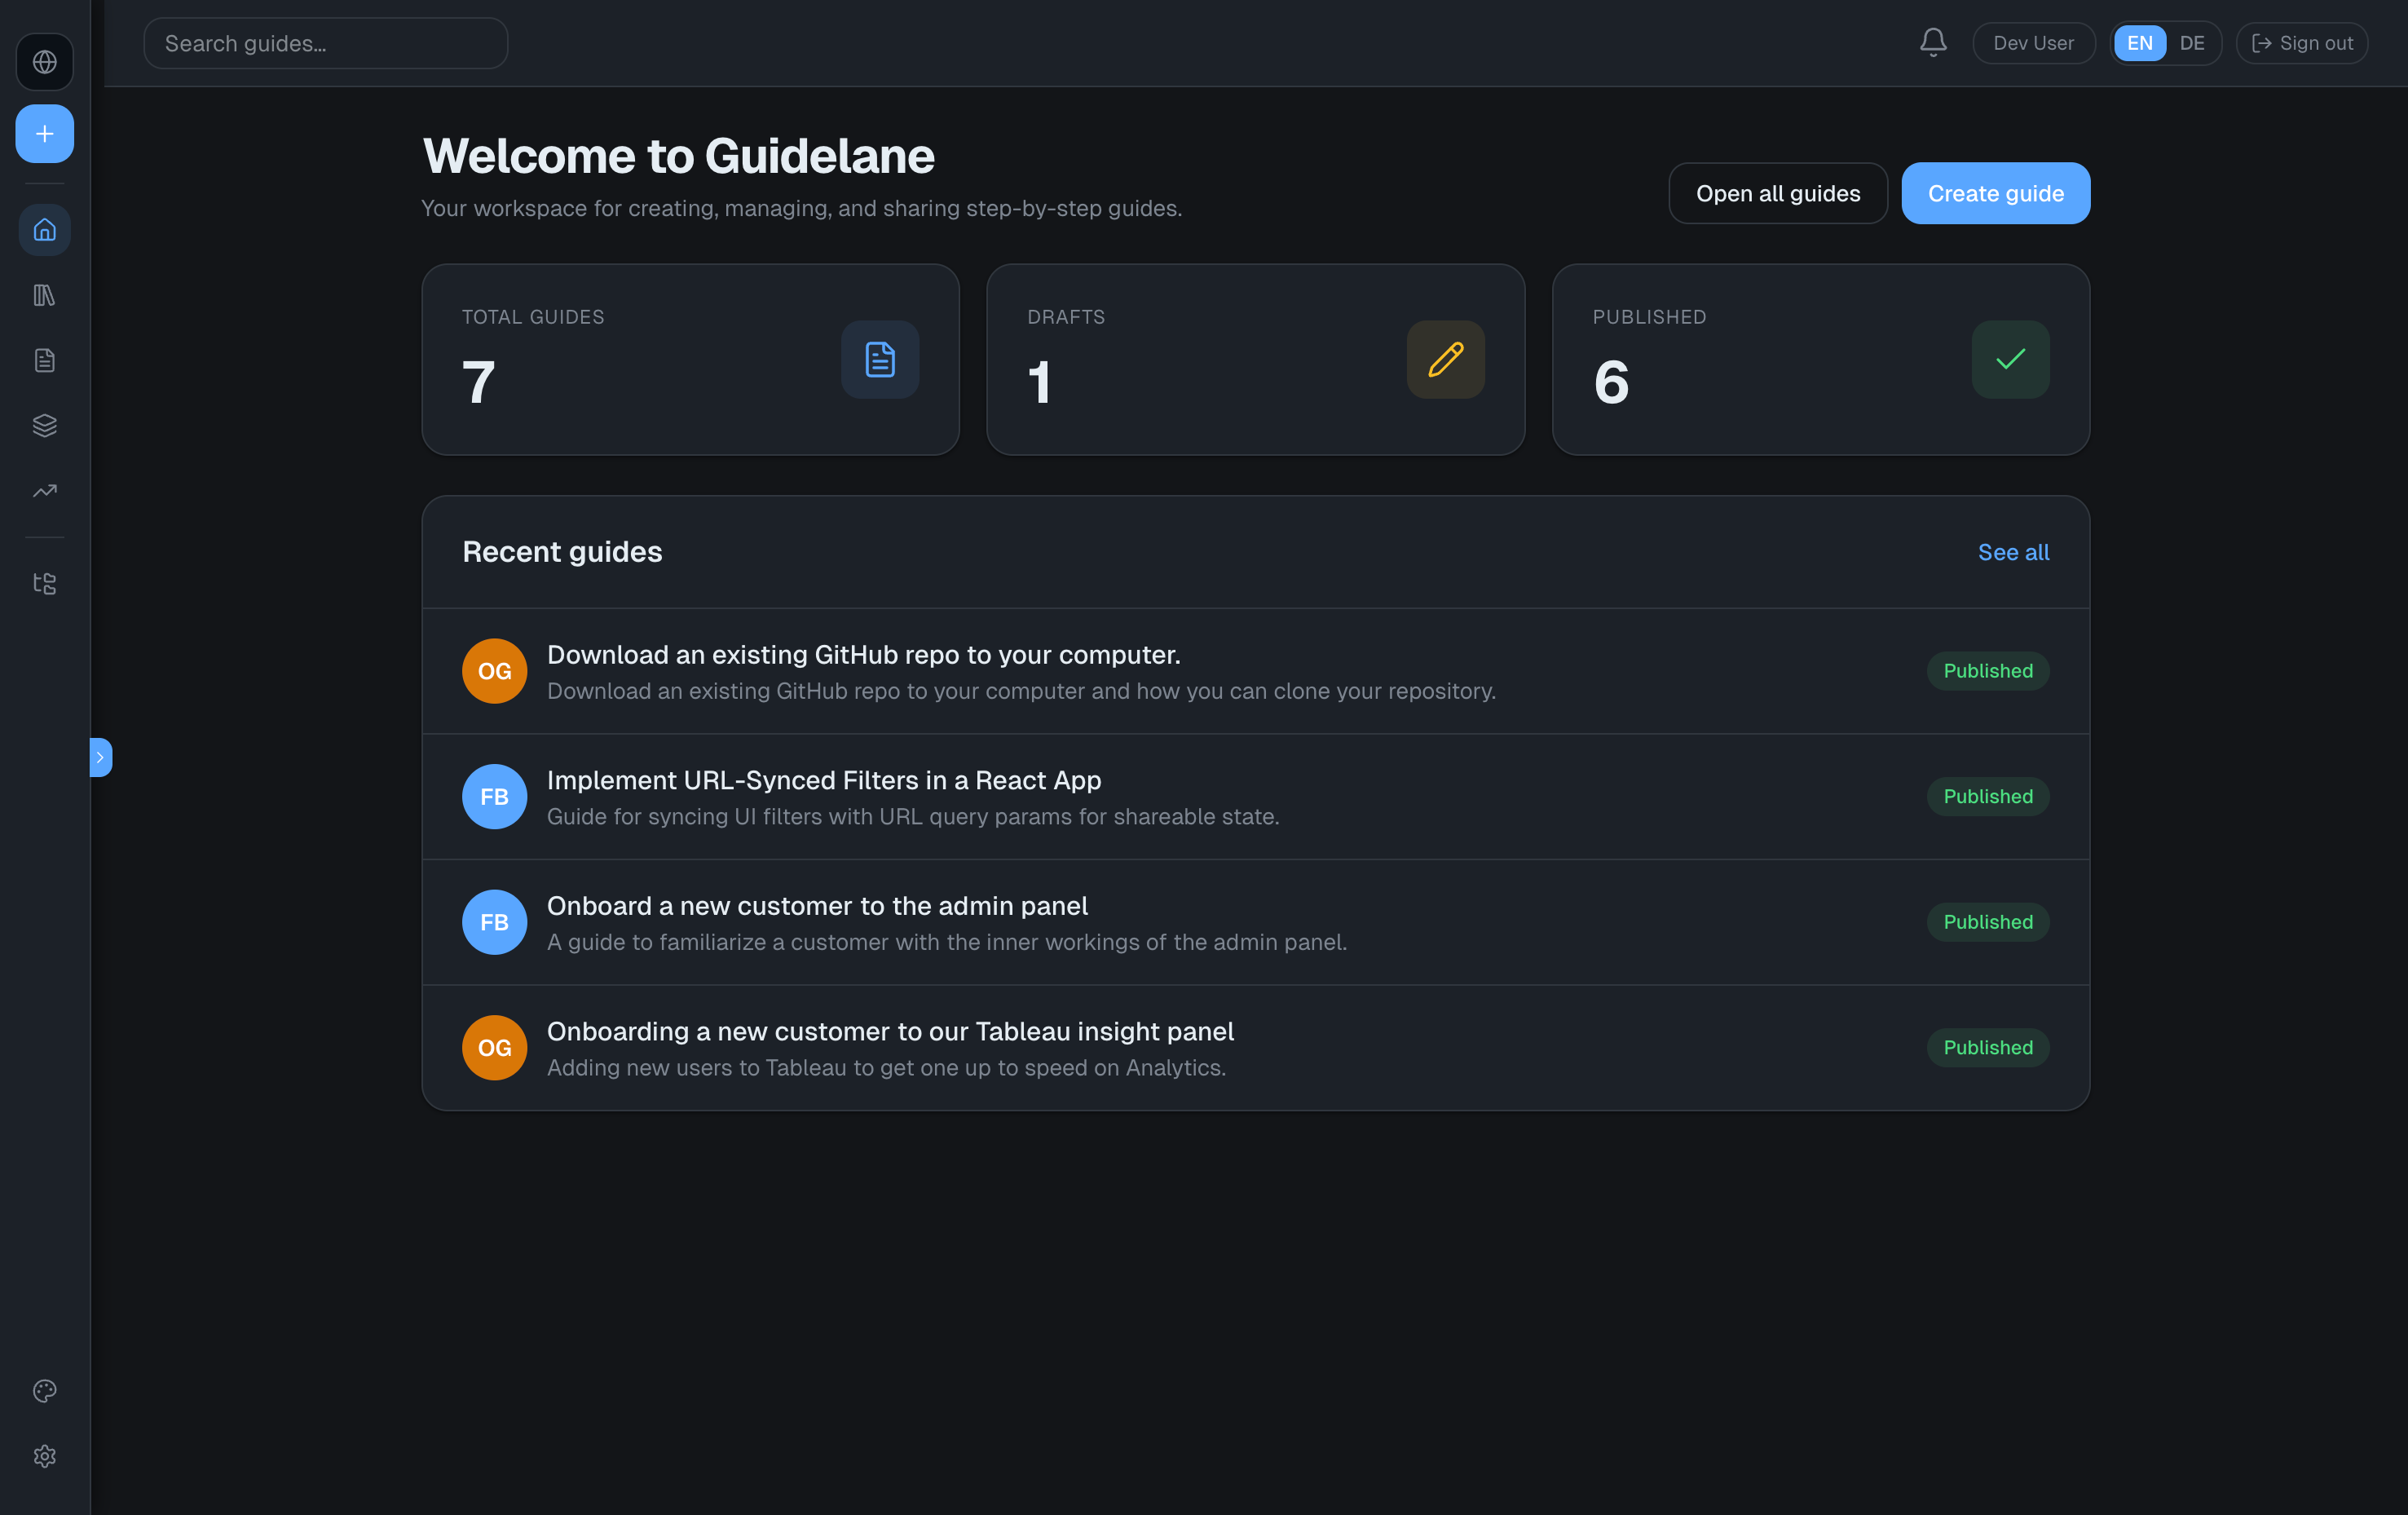Open the color palette theme icon

(44, 1391)
